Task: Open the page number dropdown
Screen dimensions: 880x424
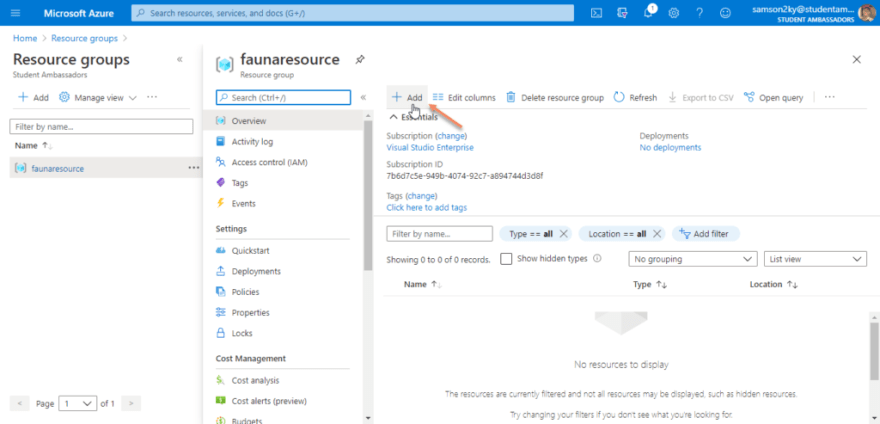Action: tap(77, 403)
